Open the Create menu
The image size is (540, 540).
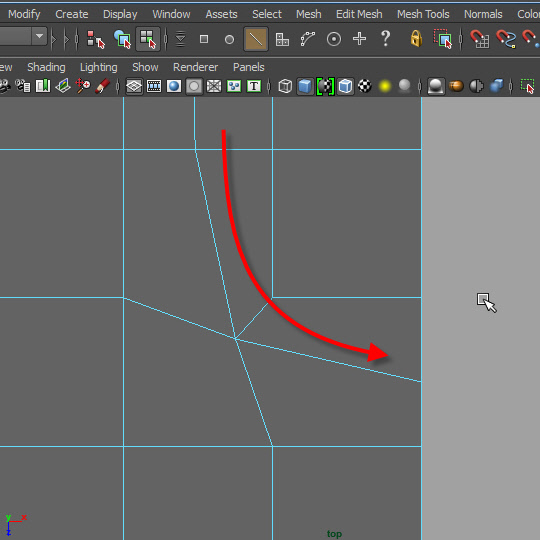(x=72, y=14)
